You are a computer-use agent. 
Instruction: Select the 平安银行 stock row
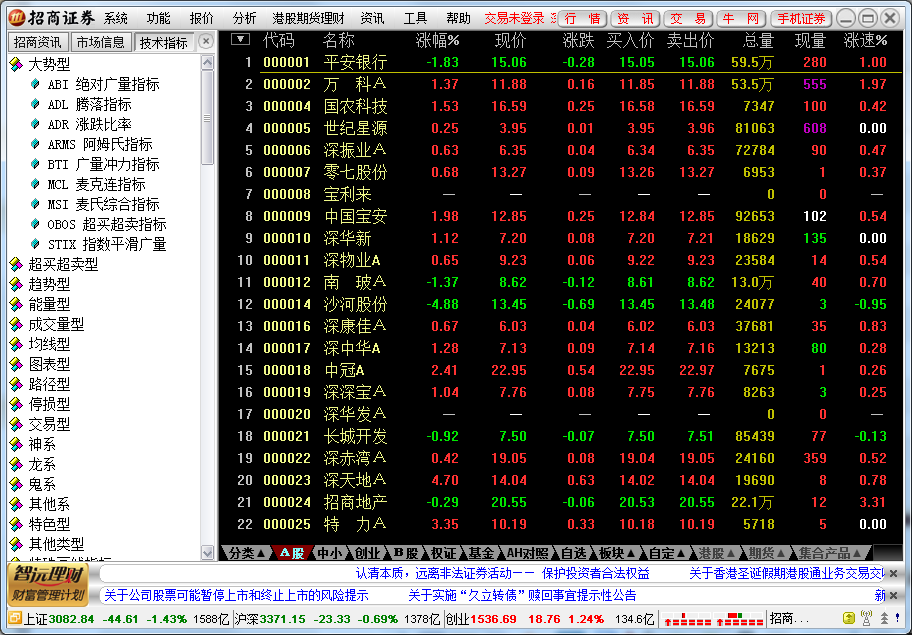pyautogui.click(x=561, y=62)
